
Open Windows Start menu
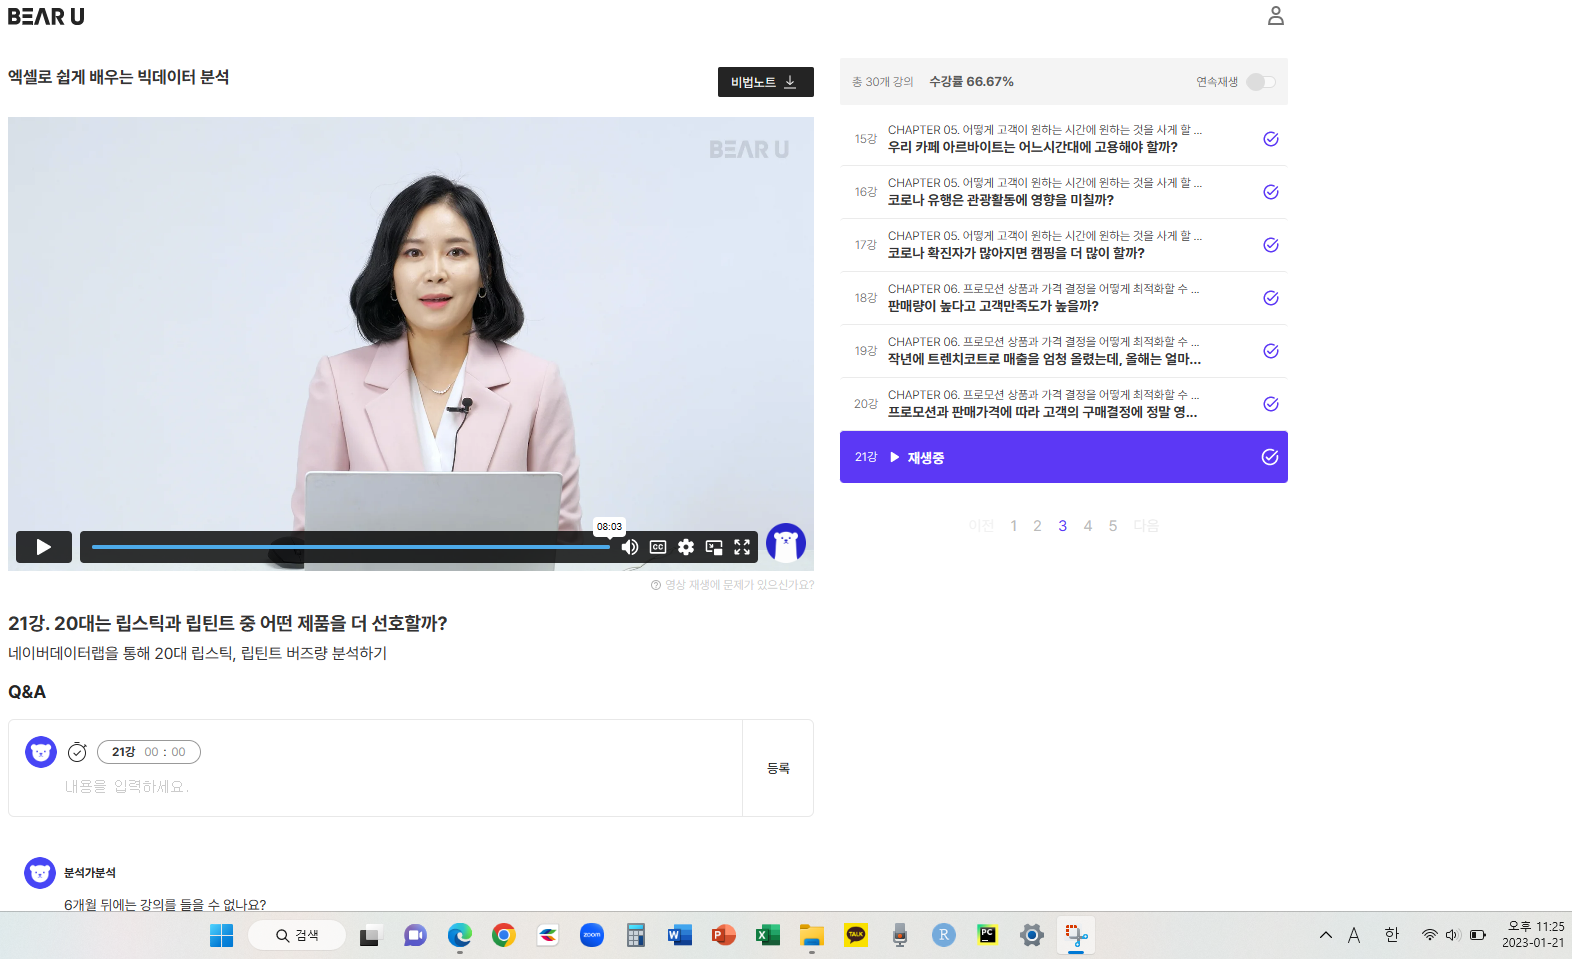tap(221, 936)
